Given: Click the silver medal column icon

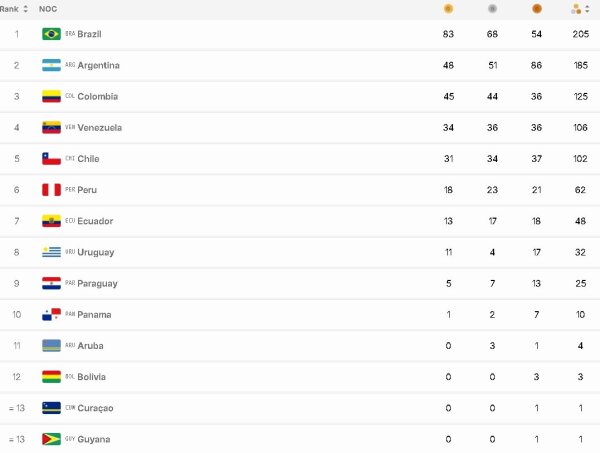Looking at the screenshot, I should (x=492, y=8).
